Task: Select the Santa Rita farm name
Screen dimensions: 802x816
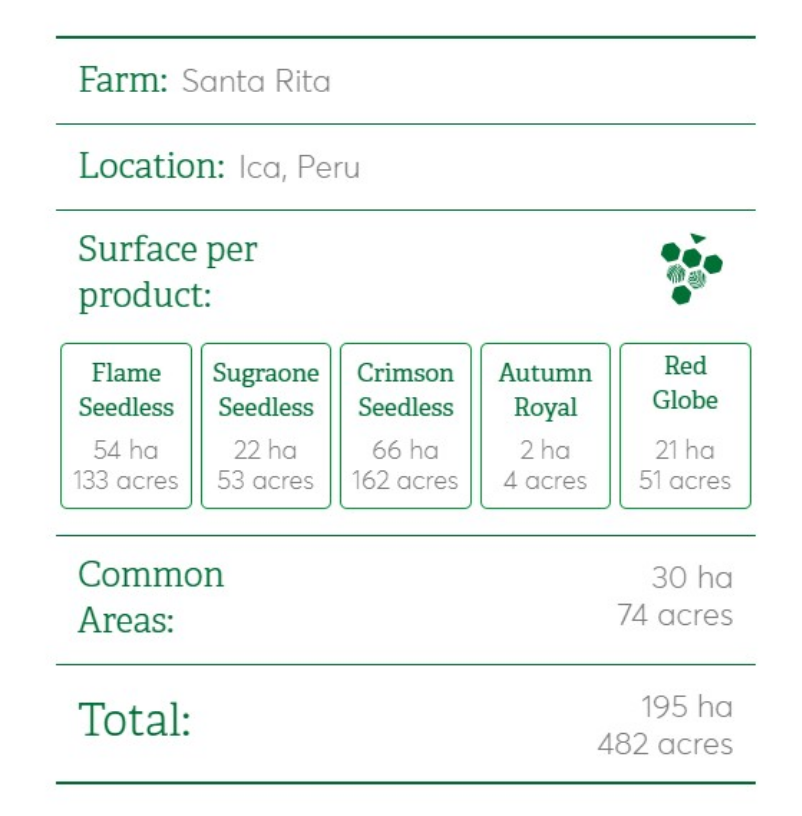Action: tap(256, 81)
